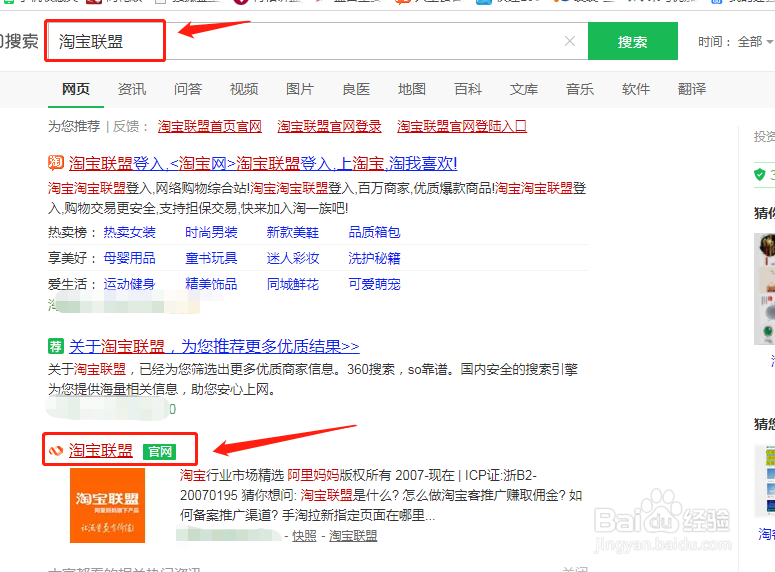Click the orange 淘 icon beside first result
This screenshot has height=572, width=775.
point(56,163)
